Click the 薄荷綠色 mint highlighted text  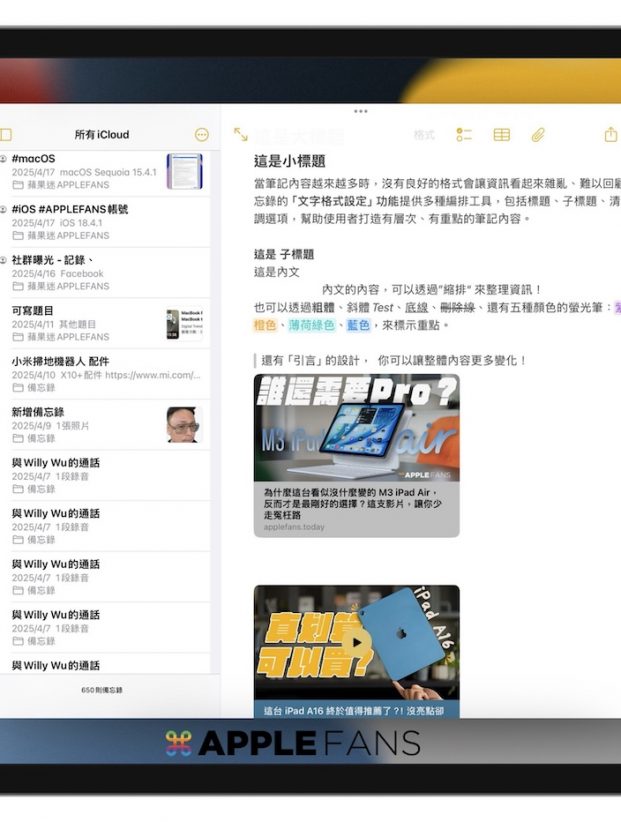pyautogui.click(x=312, y=325)
